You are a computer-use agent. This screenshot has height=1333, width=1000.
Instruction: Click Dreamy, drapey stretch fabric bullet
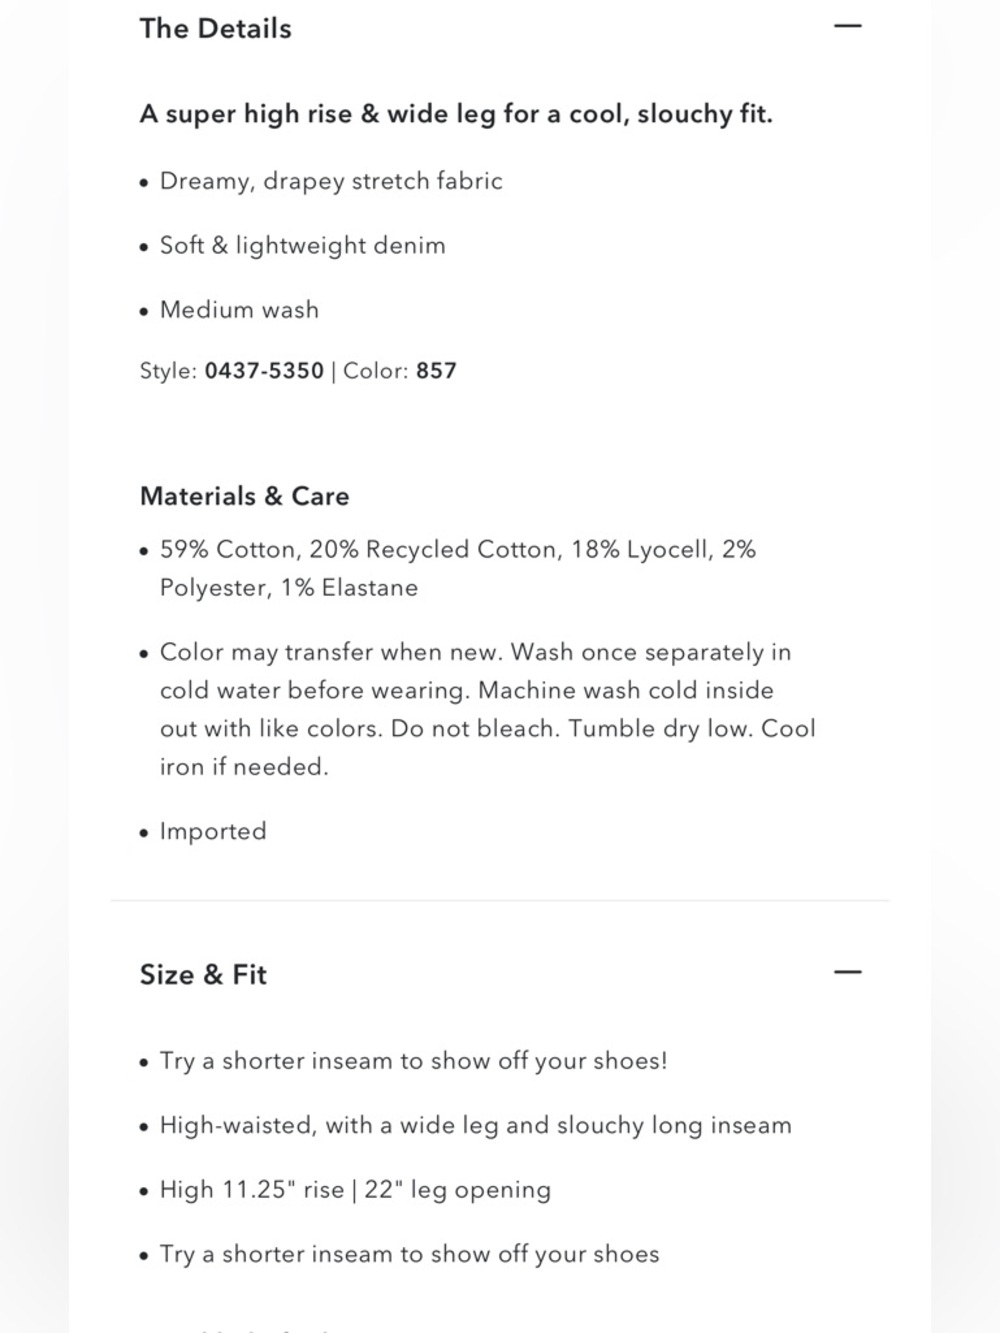331,182
